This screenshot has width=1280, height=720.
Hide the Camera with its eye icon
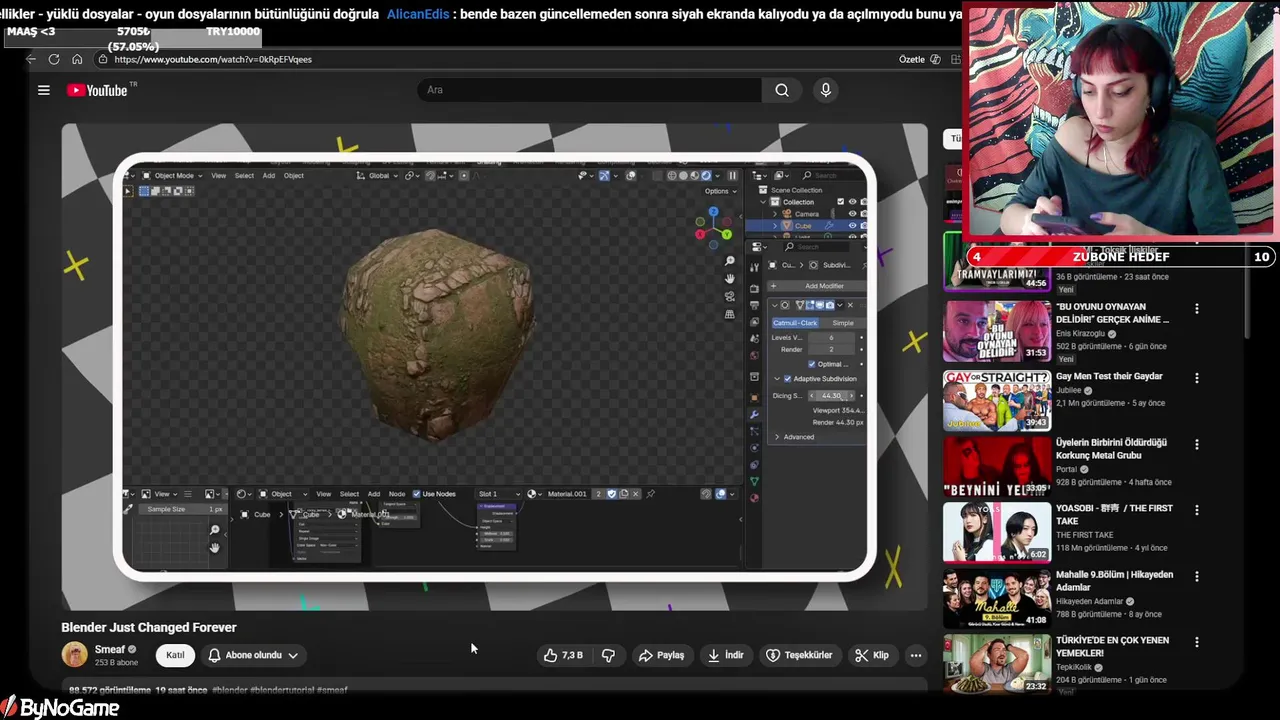[x=852, y=214]
